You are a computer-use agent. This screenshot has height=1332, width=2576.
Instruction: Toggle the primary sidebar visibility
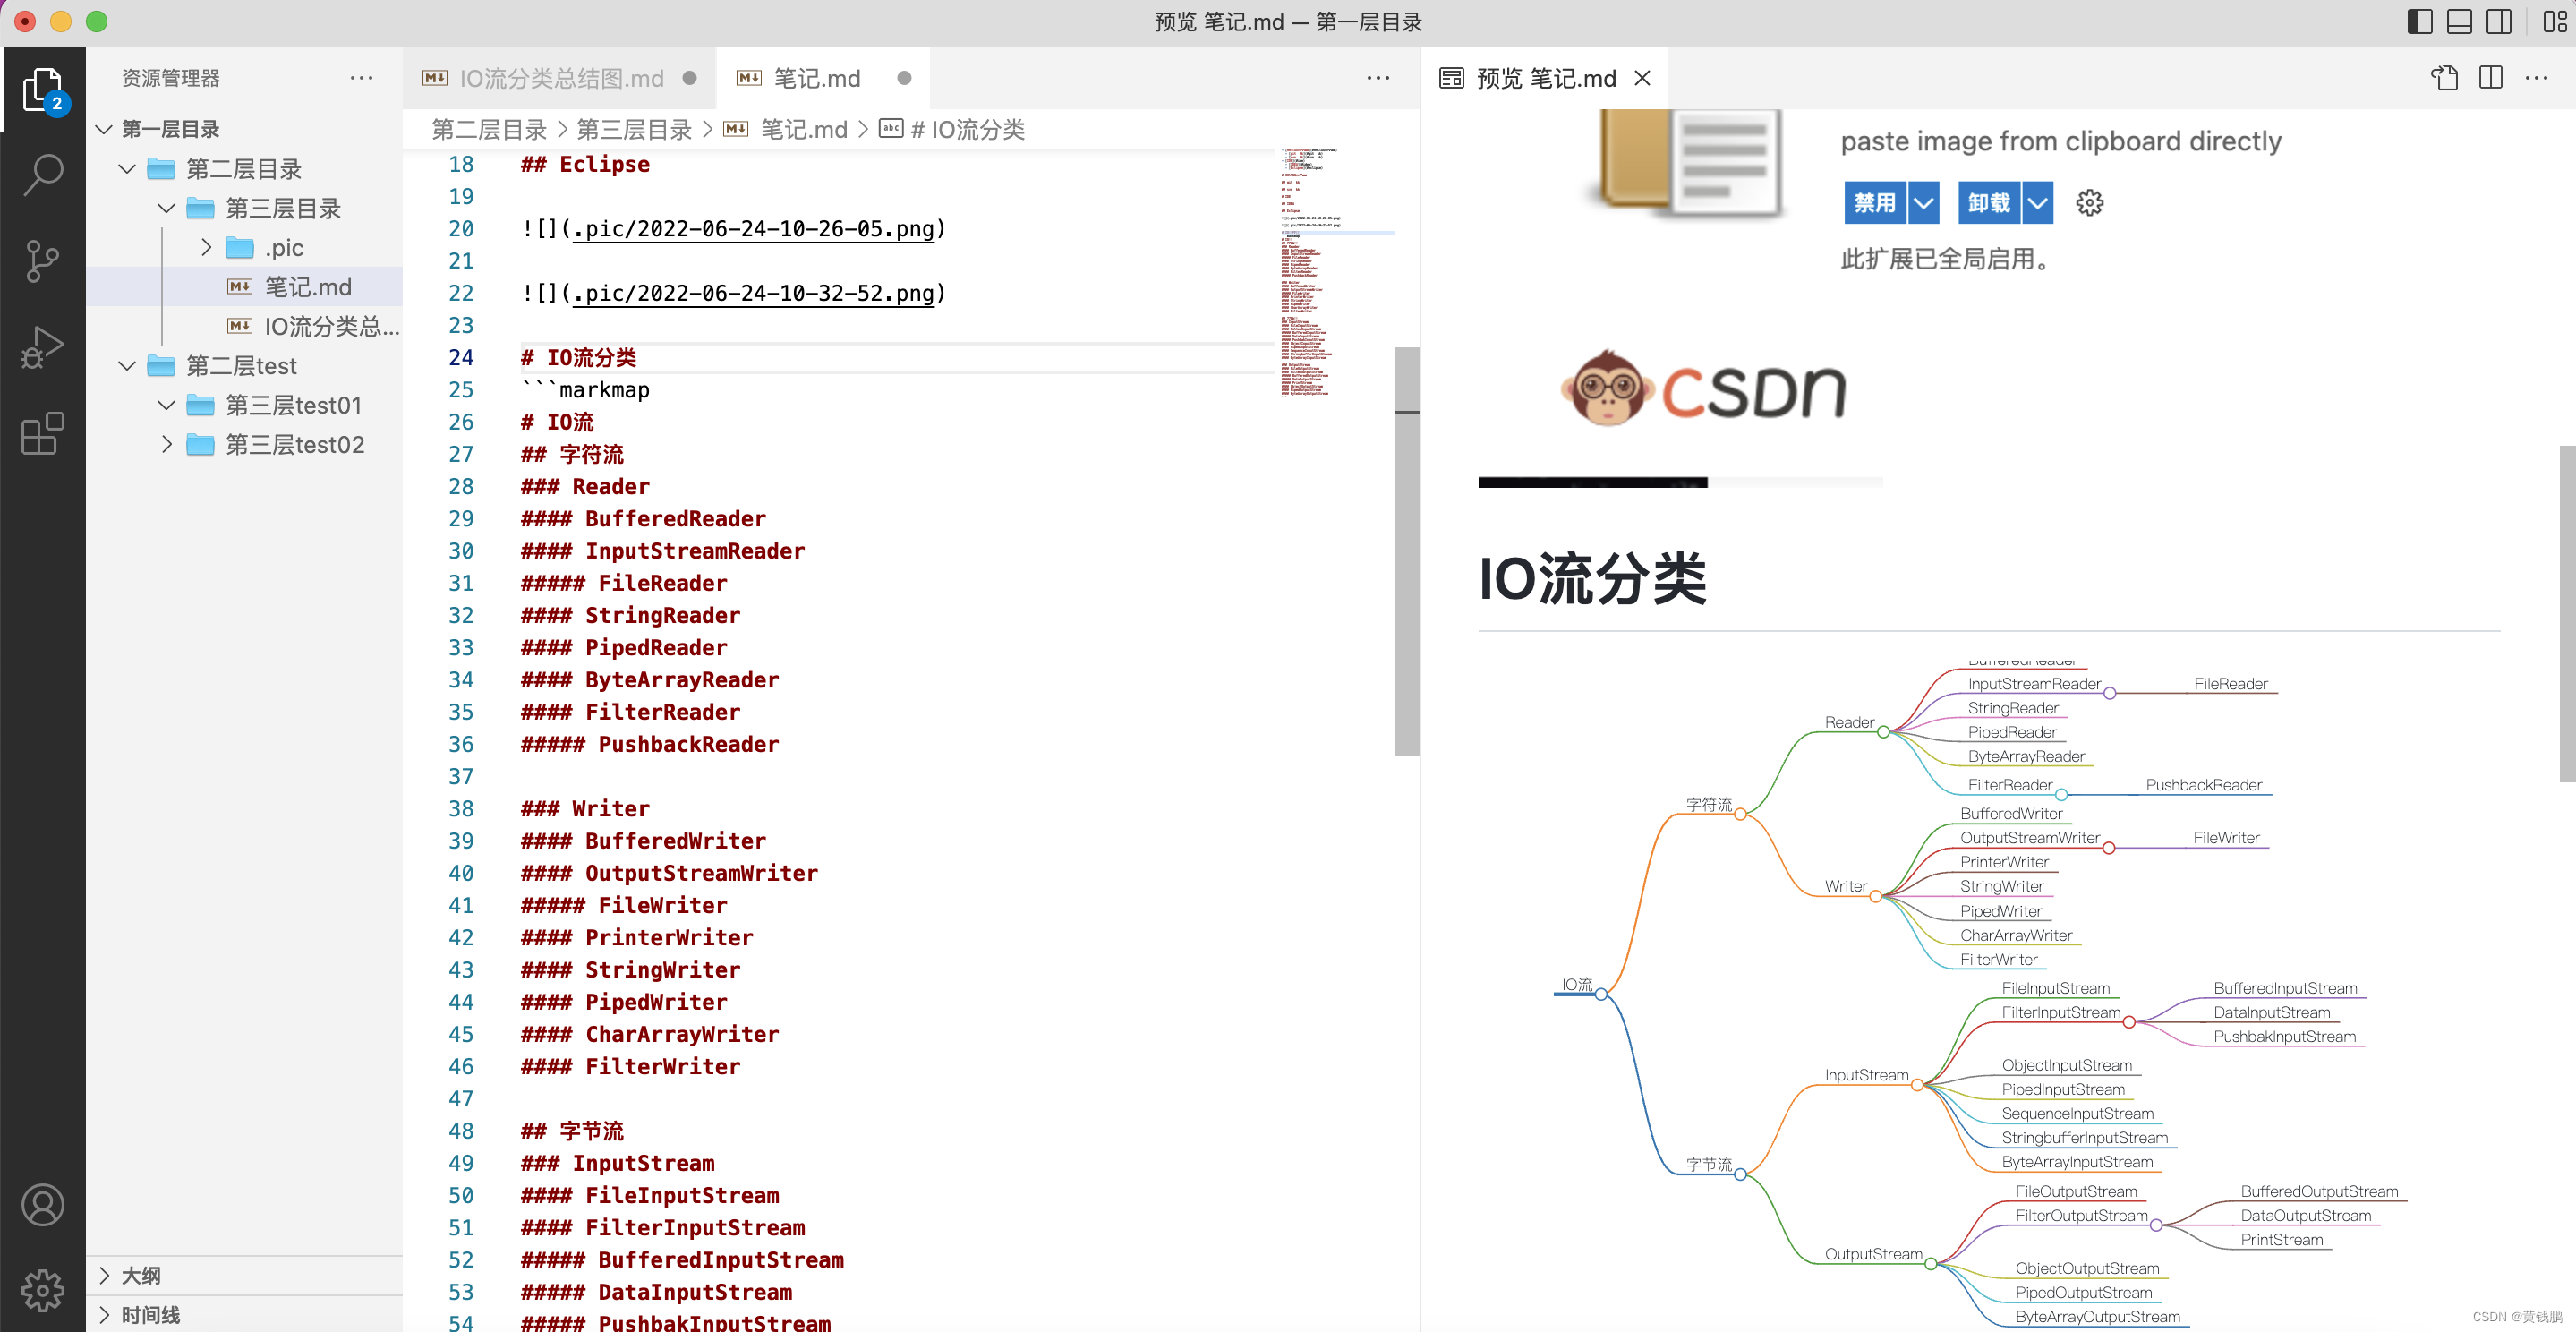coord(2420,21)
